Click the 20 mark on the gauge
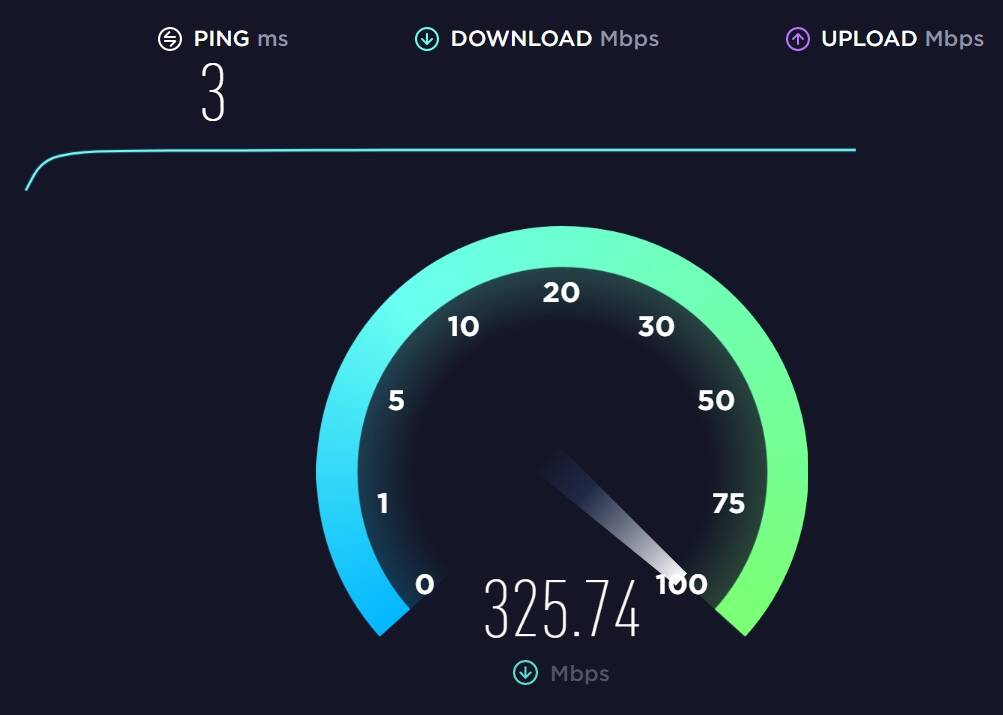This screenshot has height=715, width=1003. pyautogui.click(x=561, y=293)
